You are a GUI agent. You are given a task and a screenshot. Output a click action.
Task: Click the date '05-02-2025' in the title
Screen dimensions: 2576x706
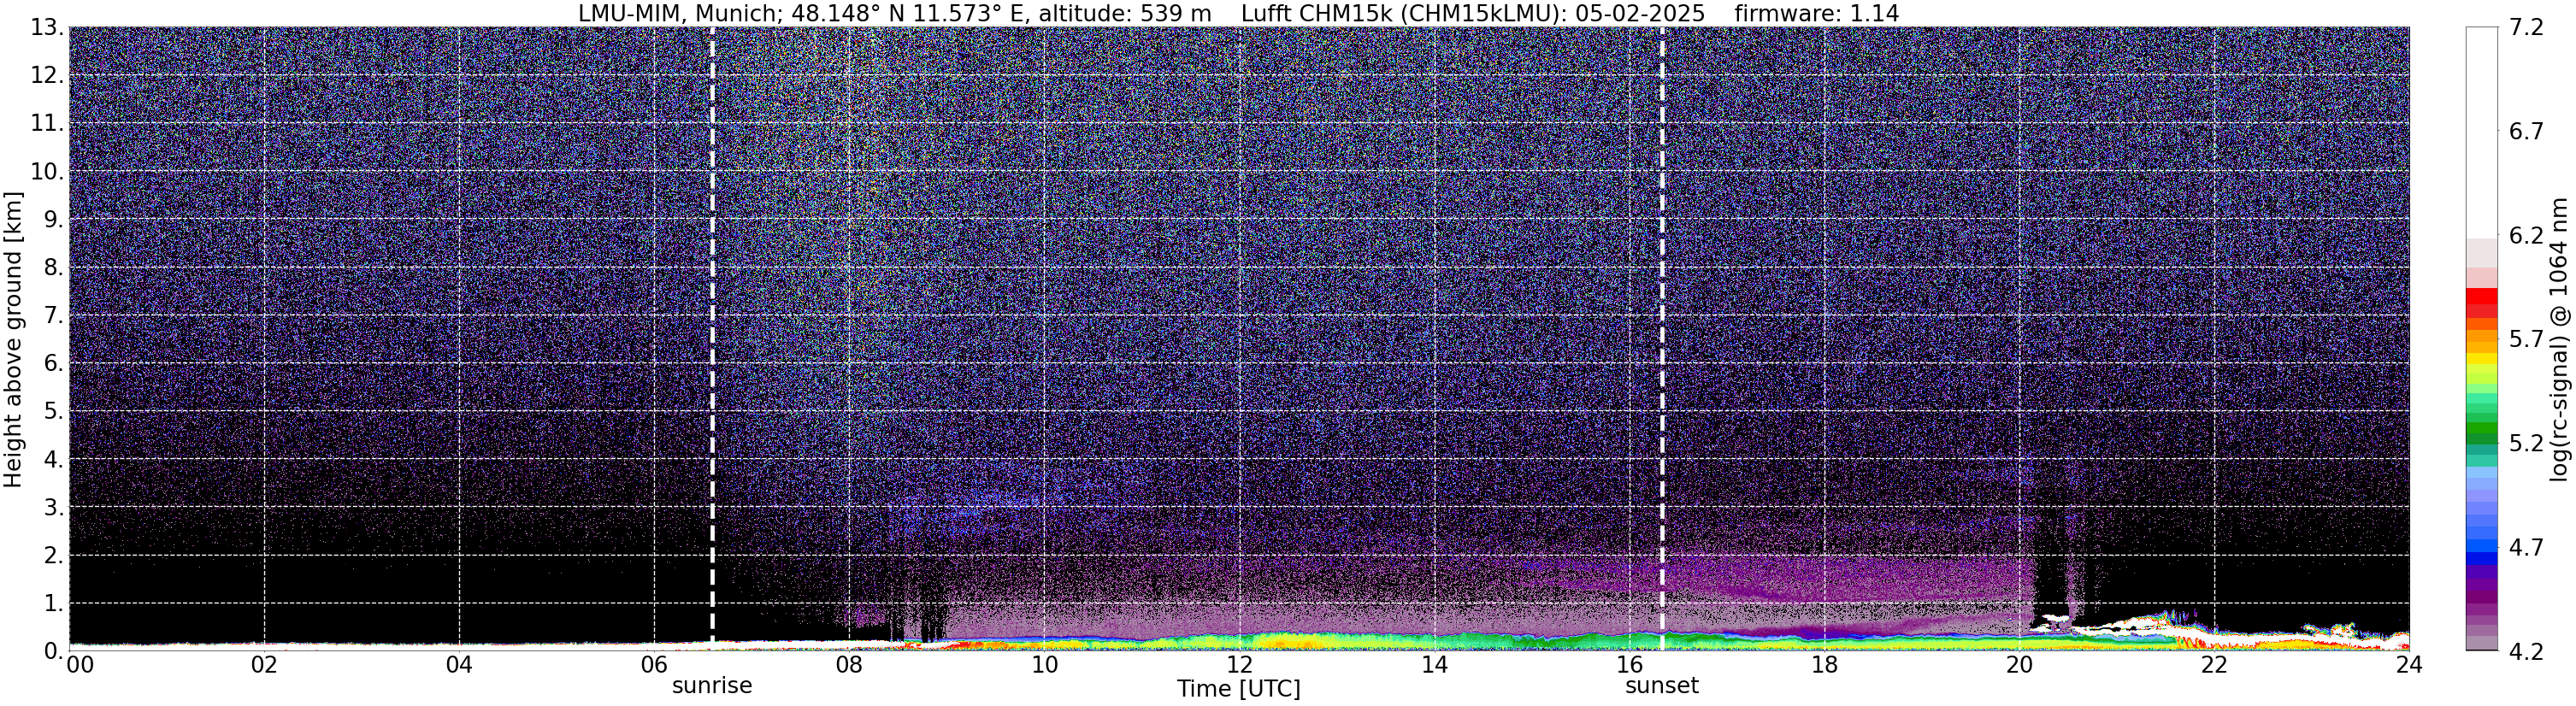tap(1640, 13)
